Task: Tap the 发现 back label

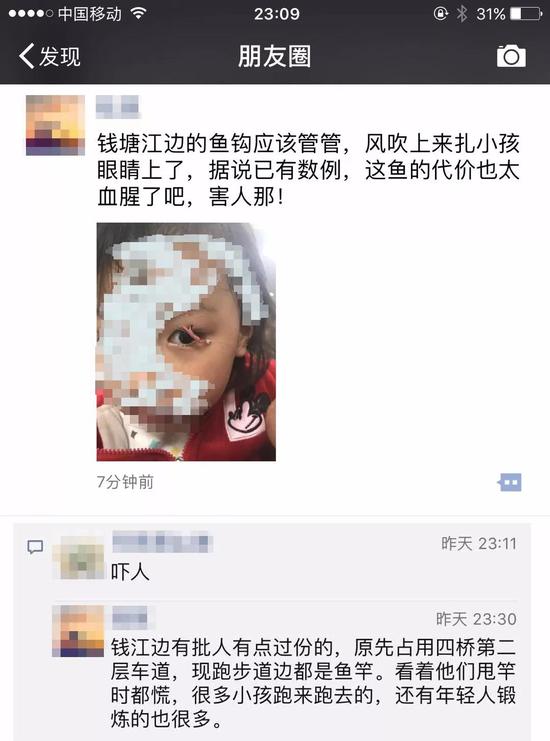Action: (60, 56)
